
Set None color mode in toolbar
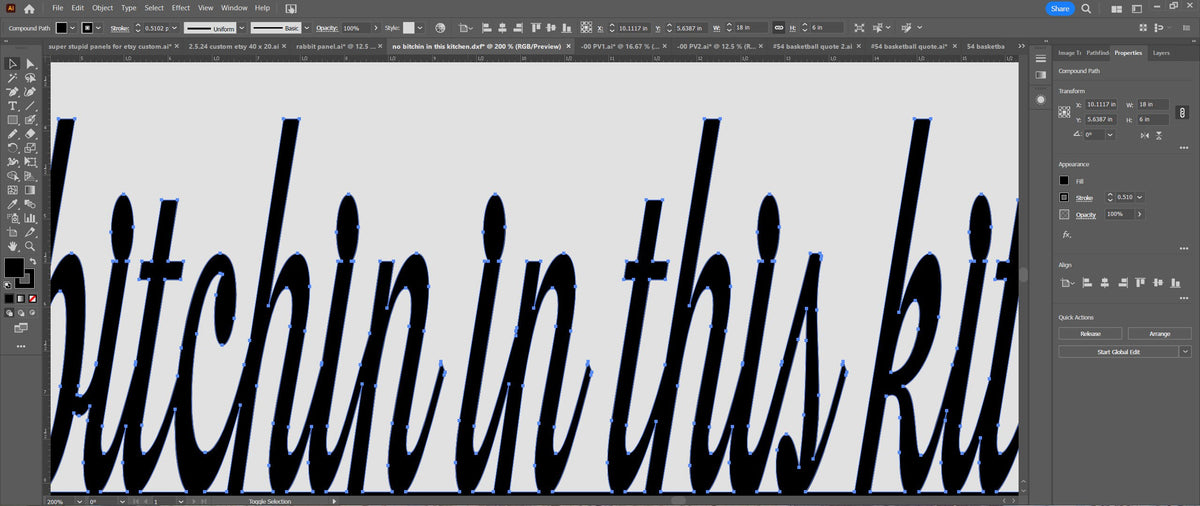(32, 298)
